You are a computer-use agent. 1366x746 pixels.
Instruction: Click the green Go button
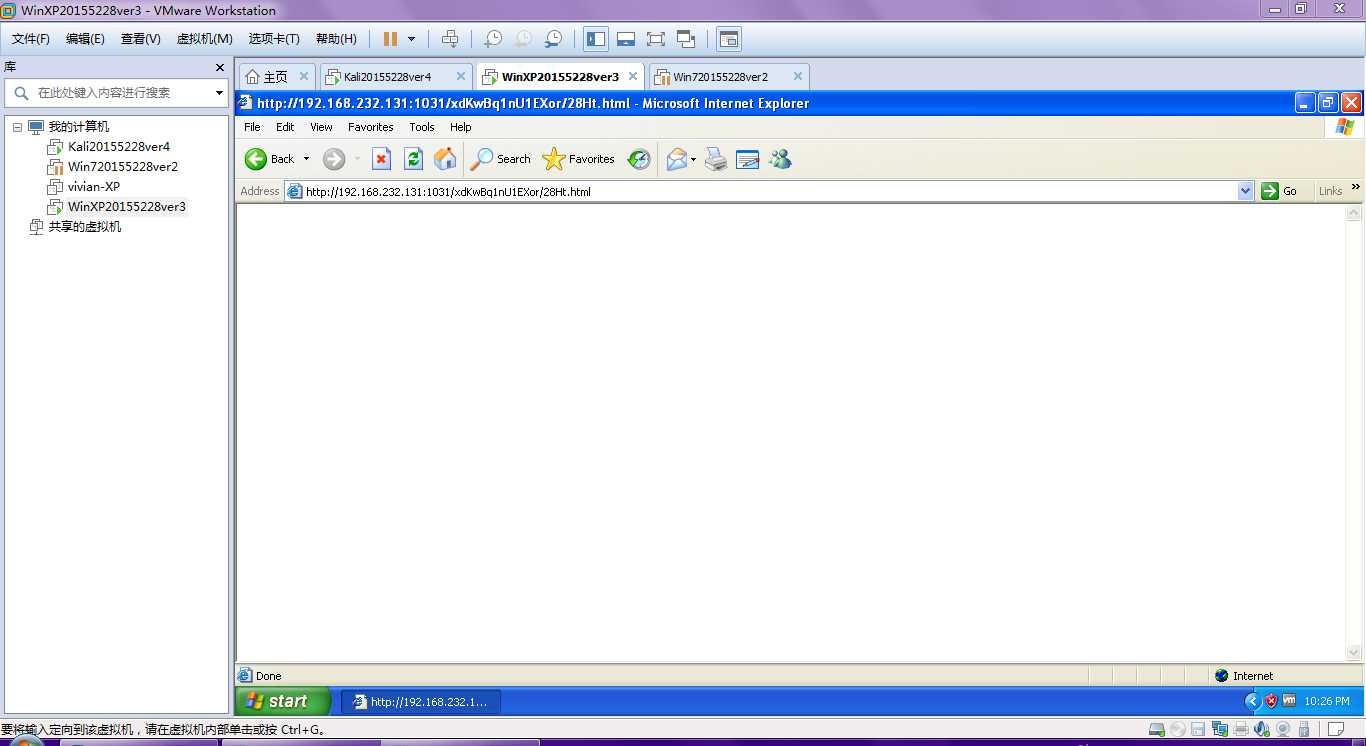(x=1280, y=191)
